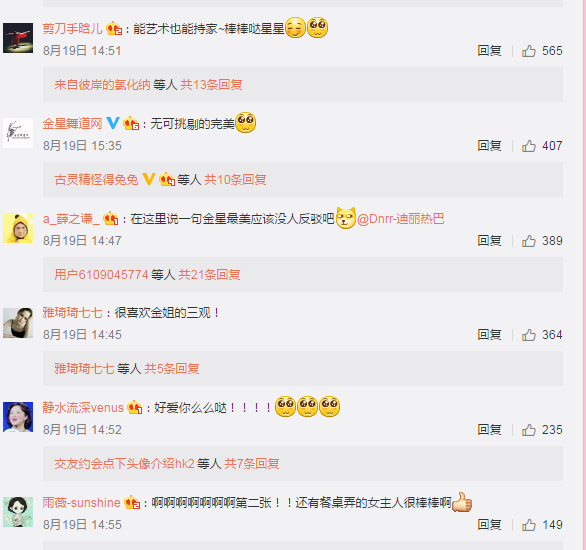Screen dimensions: 586x550
Task: Show all 共5条回复 replies
Action: (x=172, y=369)
